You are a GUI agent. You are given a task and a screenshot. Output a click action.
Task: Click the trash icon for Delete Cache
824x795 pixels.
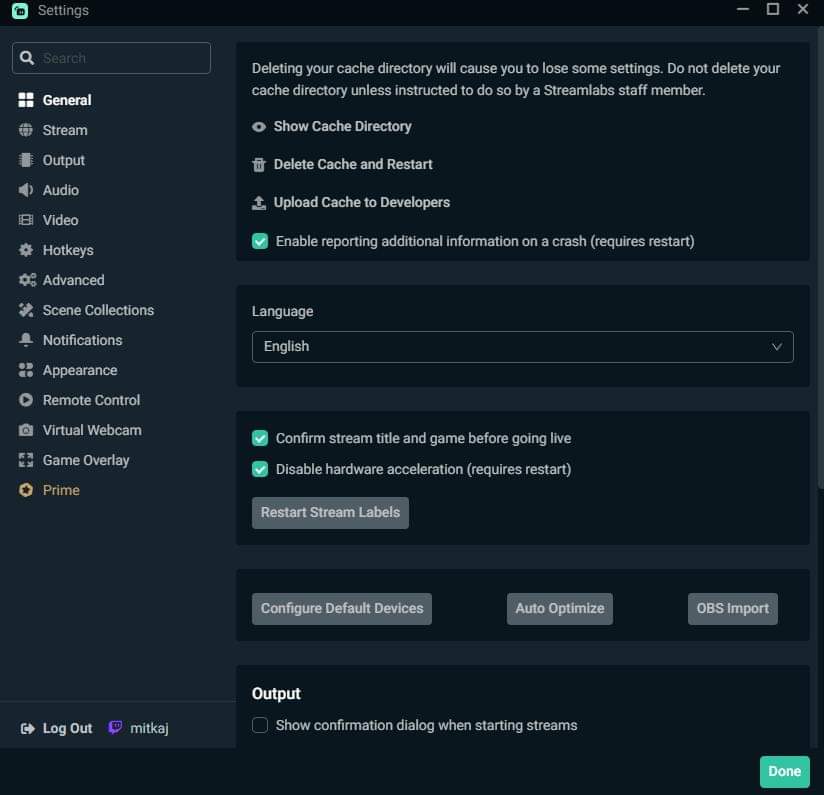259,165
